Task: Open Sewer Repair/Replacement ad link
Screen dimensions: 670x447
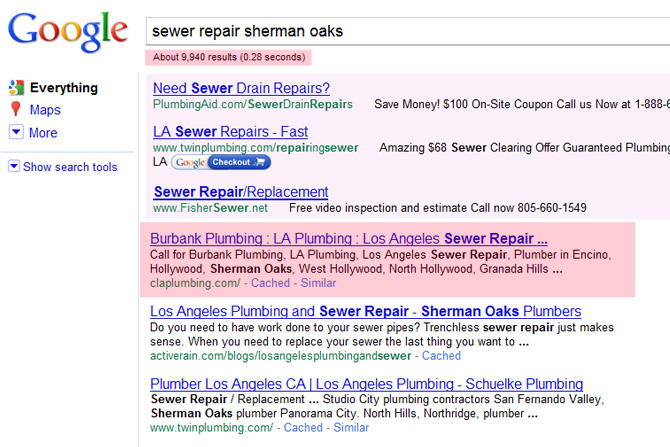Action: (x=241, y=191)
